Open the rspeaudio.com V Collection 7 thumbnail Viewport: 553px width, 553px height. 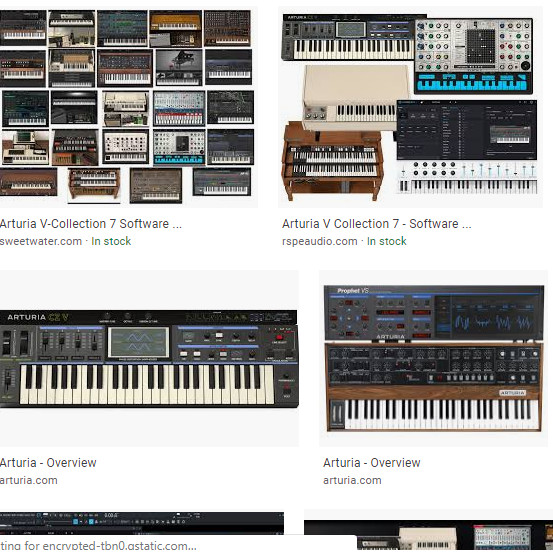point(410,107)
